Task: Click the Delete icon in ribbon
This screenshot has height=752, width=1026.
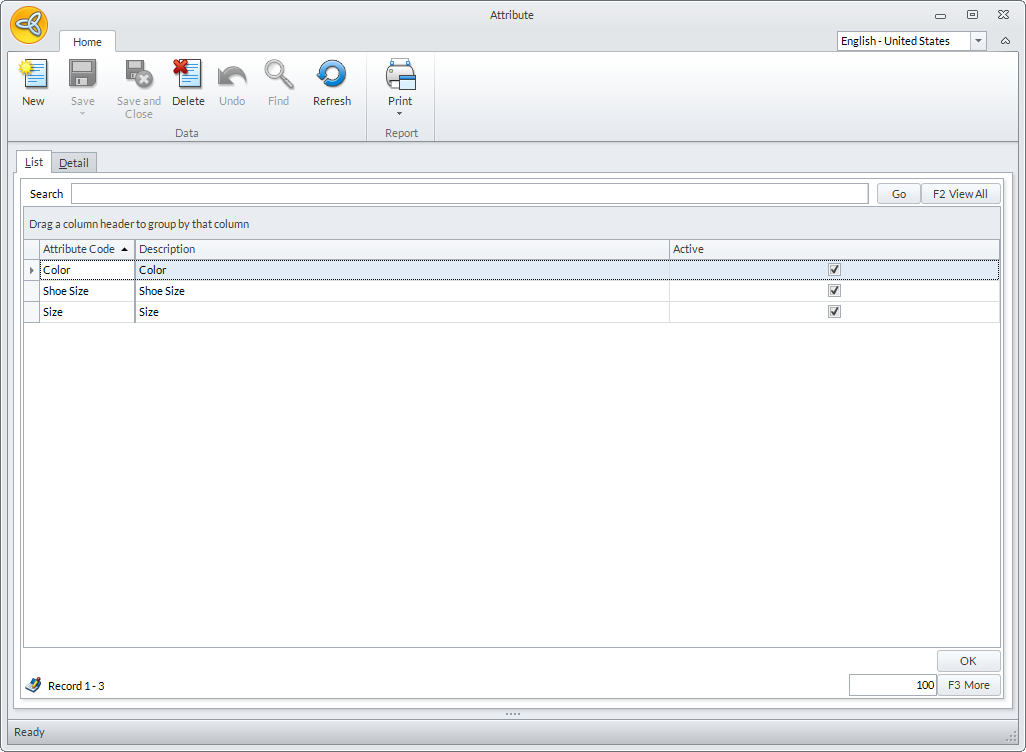Action: click(187, 75)
